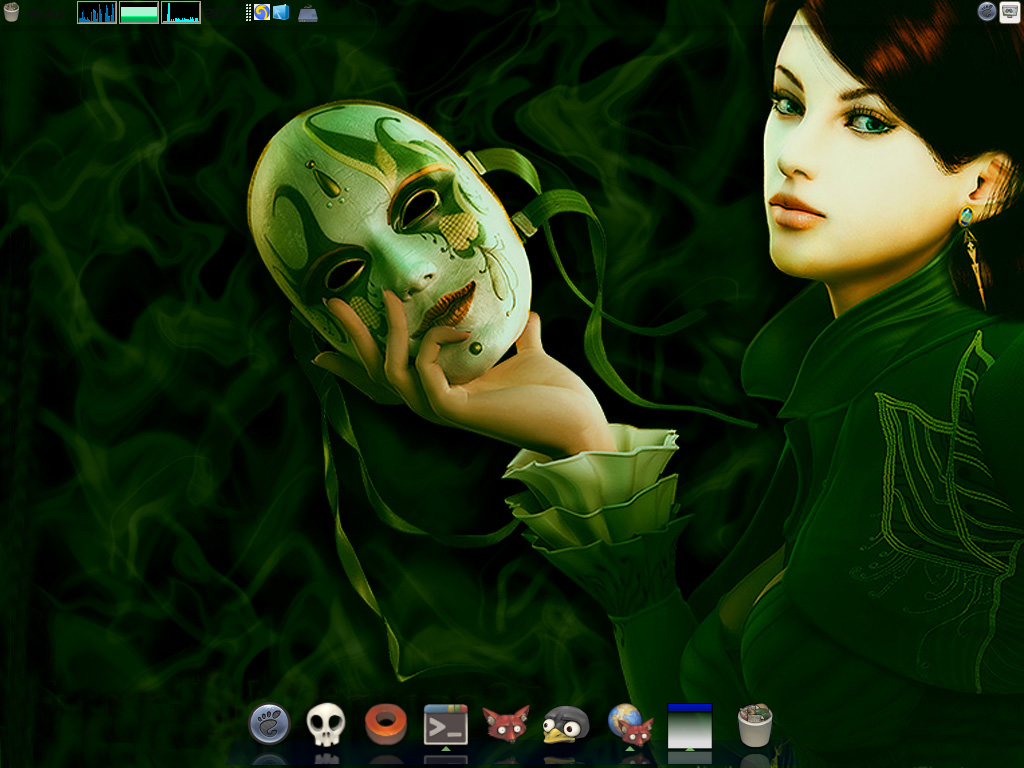
Task: Click the GNOME foot icon in top-right panel
Action: (986, 11)
